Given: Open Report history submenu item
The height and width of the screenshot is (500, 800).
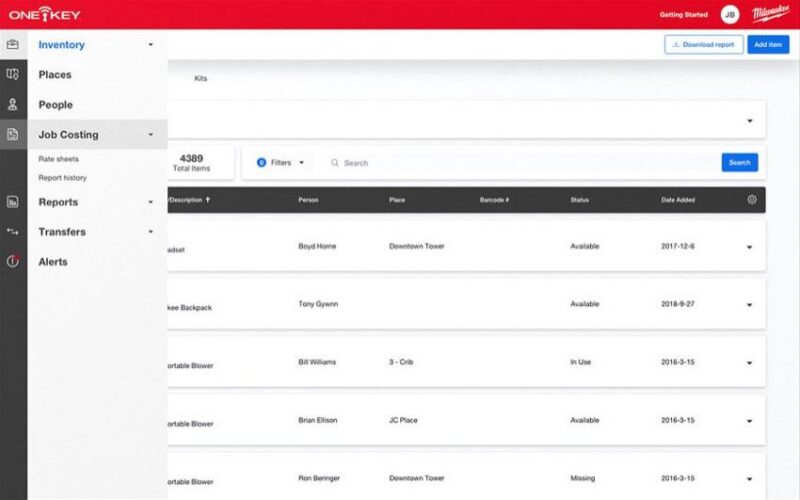Looking at the screenshot, I should pos(63,178).
